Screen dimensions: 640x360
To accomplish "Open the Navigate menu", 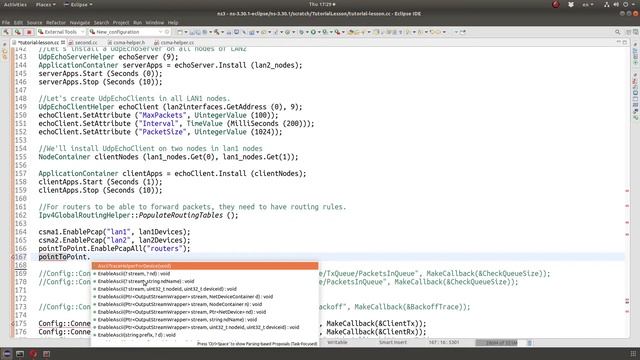I will pyautogui.click(x=80, y=22).
